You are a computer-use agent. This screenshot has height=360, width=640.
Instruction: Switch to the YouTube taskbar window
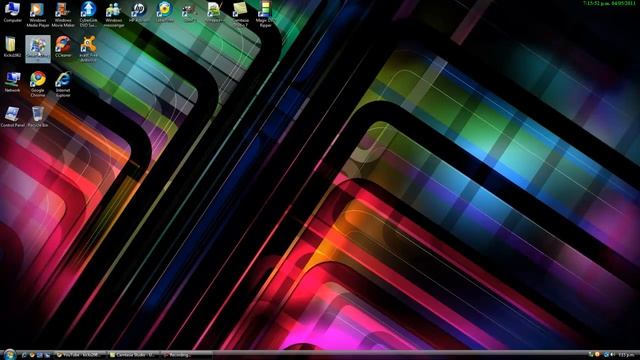pyautogui.click(x=80, y=355)
